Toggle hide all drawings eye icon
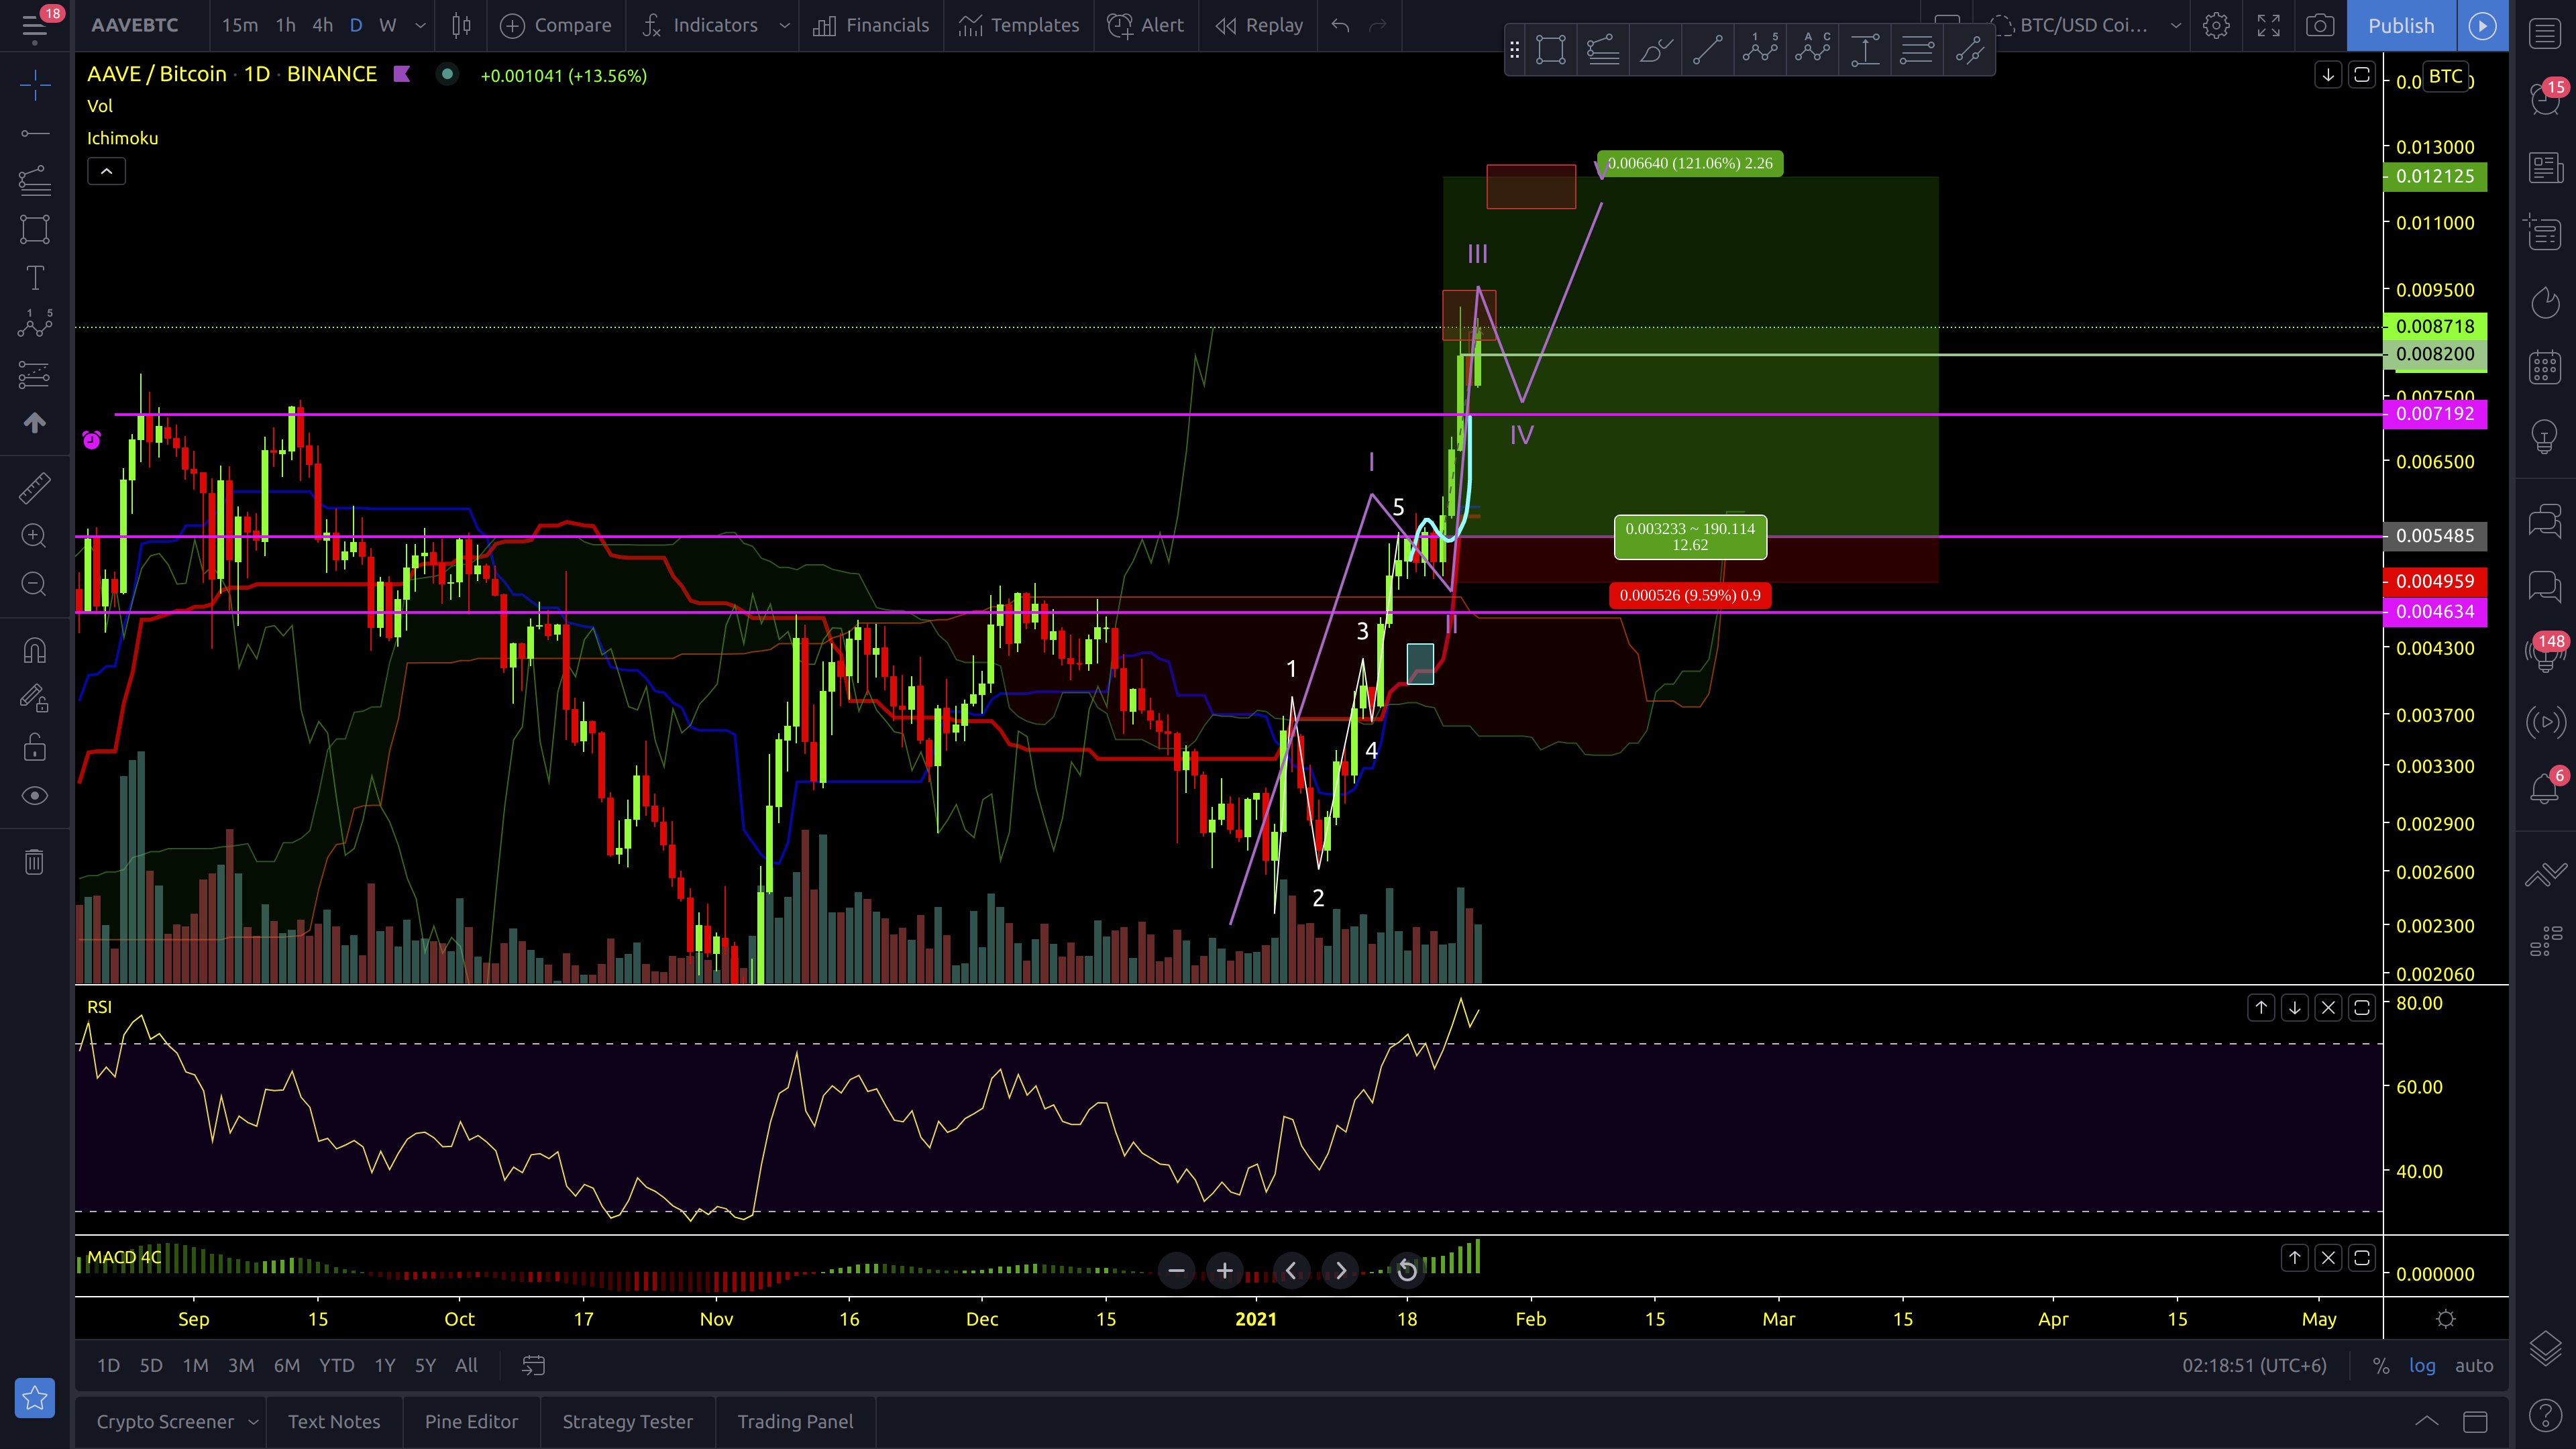This screenshot has height=1449, width=2576. pyautogui.click(x=34, y=796)
